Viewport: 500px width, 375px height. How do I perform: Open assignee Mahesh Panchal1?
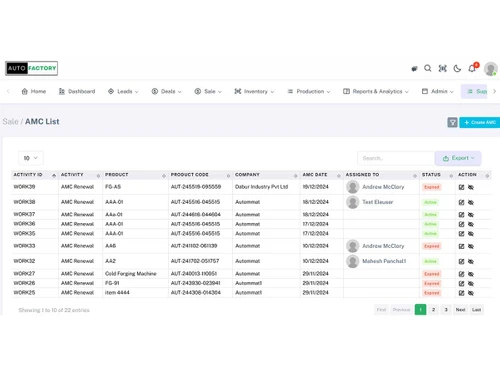click(x=384, y=261)
